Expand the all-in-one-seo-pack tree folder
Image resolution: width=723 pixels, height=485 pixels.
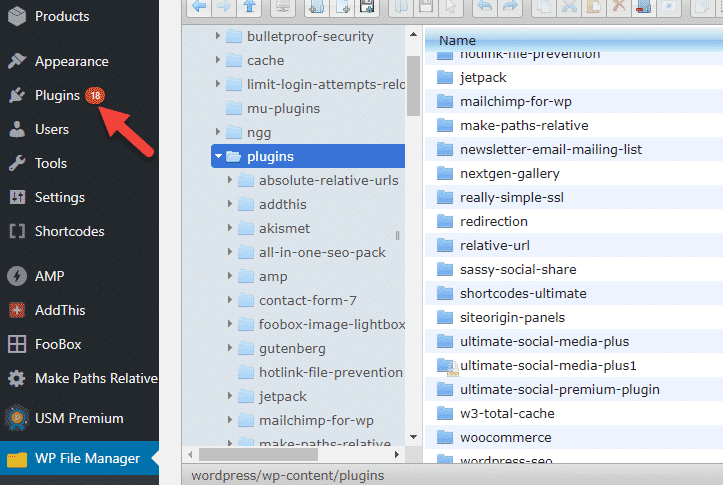[230, 252]
